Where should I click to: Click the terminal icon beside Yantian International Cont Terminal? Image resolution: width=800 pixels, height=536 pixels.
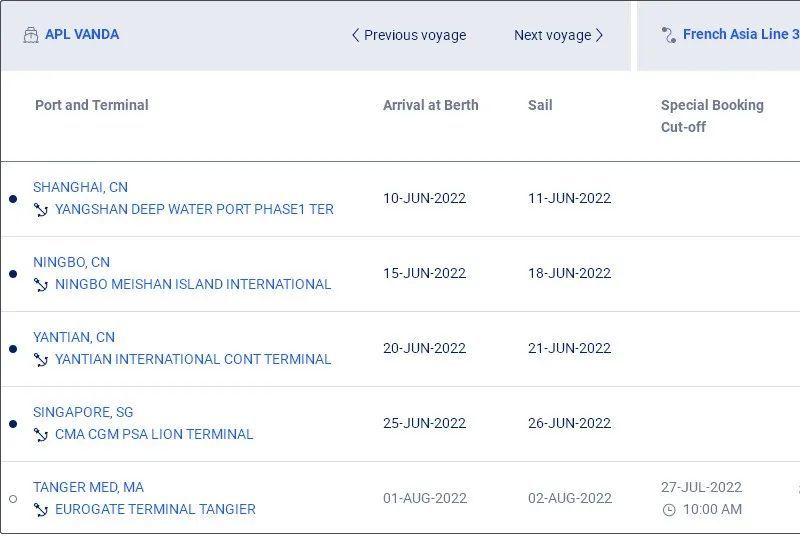pyautogui.click(x=41, y=360)
